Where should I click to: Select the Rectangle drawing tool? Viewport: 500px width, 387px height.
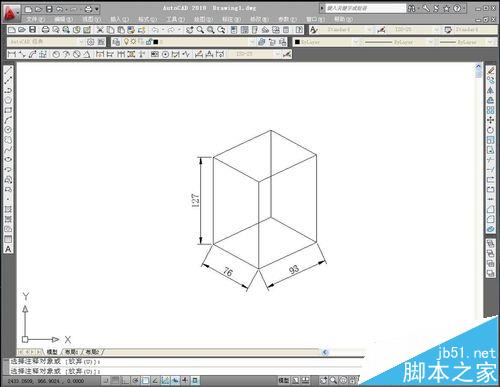click(x=8, y=110)
